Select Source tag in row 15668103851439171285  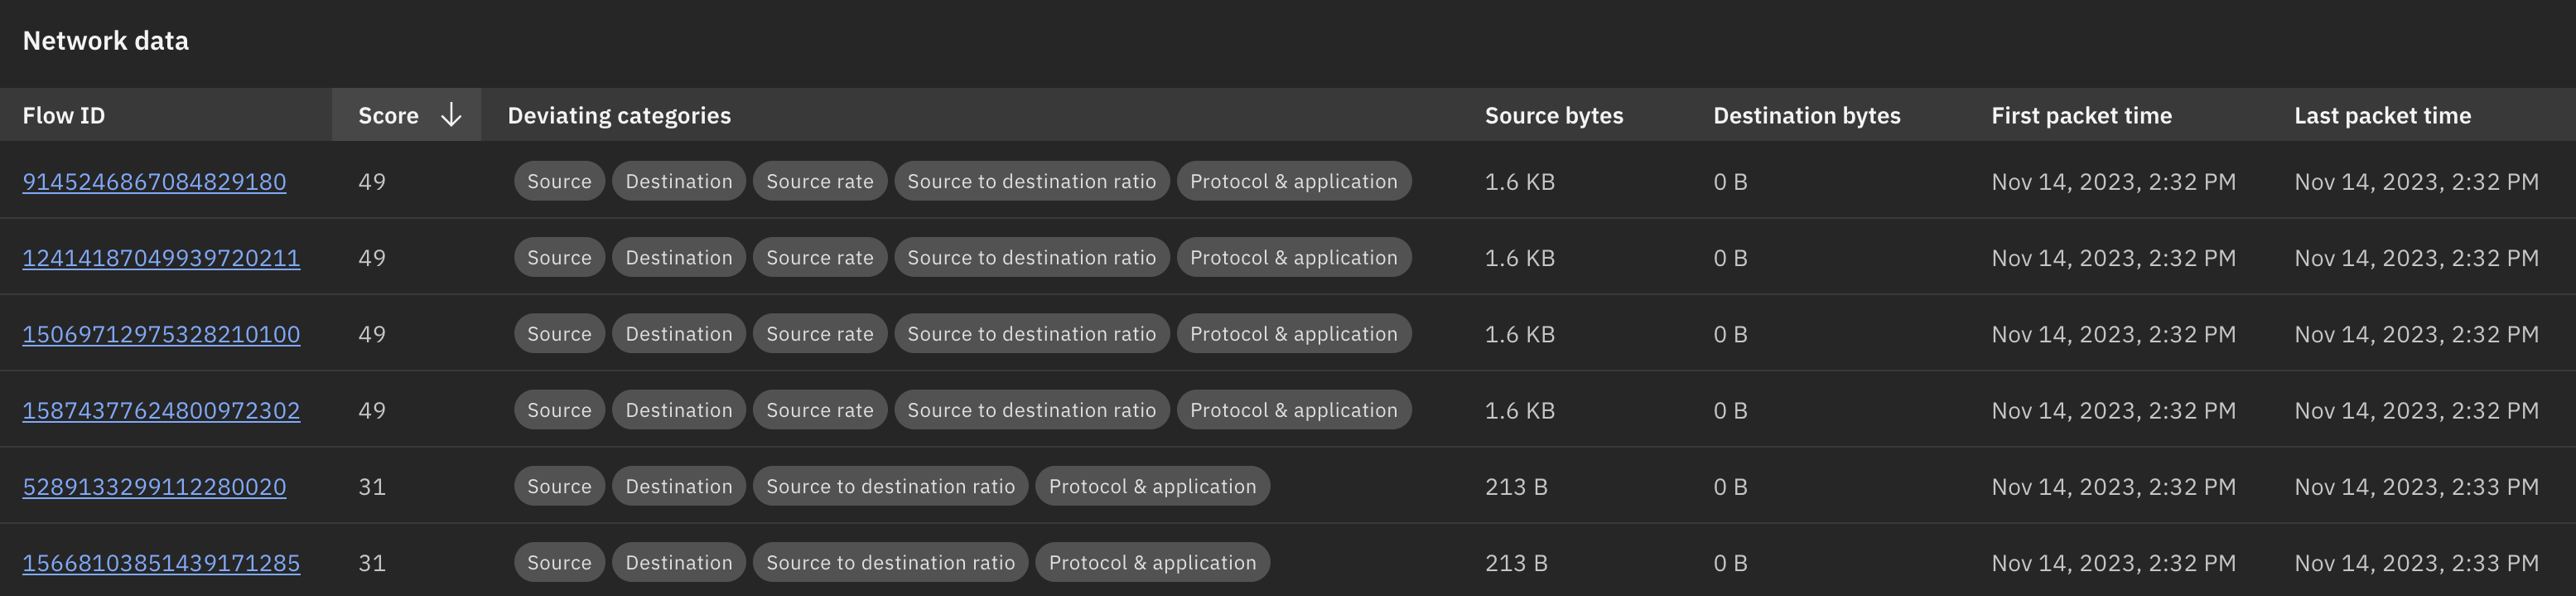click(x=559, y=562)
